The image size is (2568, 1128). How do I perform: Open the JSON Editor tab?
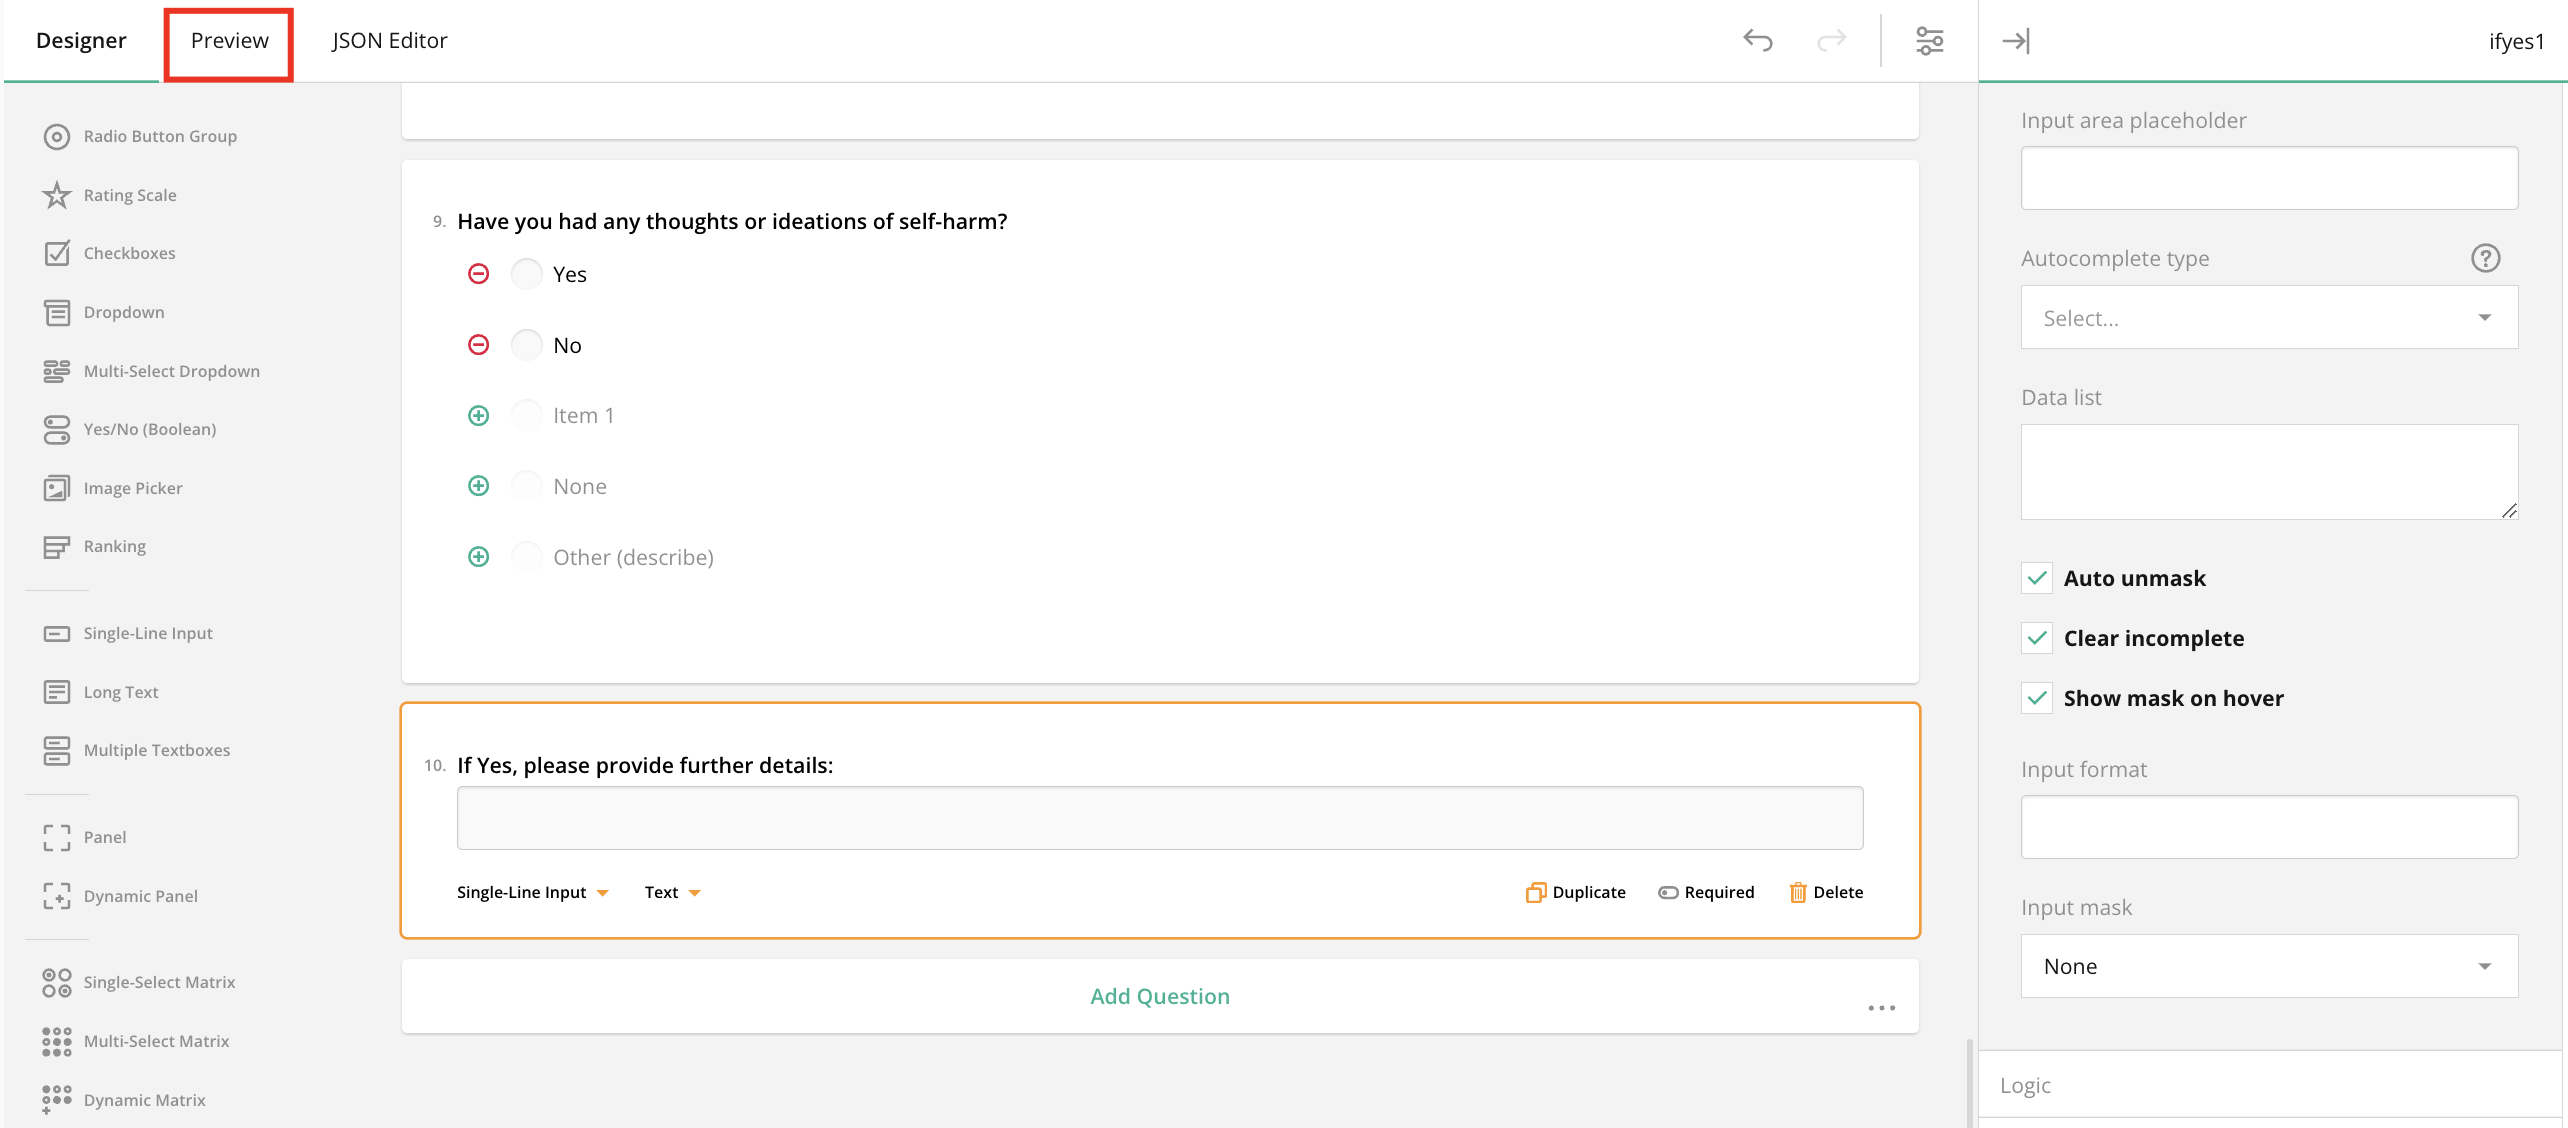[x=389, y=41]
